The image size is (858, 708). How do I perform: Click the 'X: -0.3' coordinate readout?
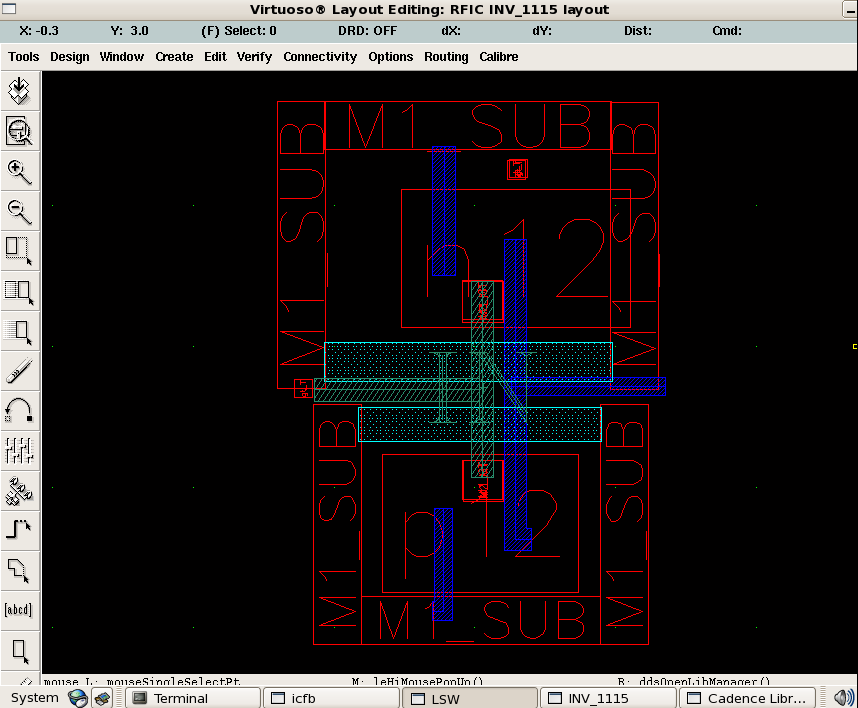pos(38,31)
